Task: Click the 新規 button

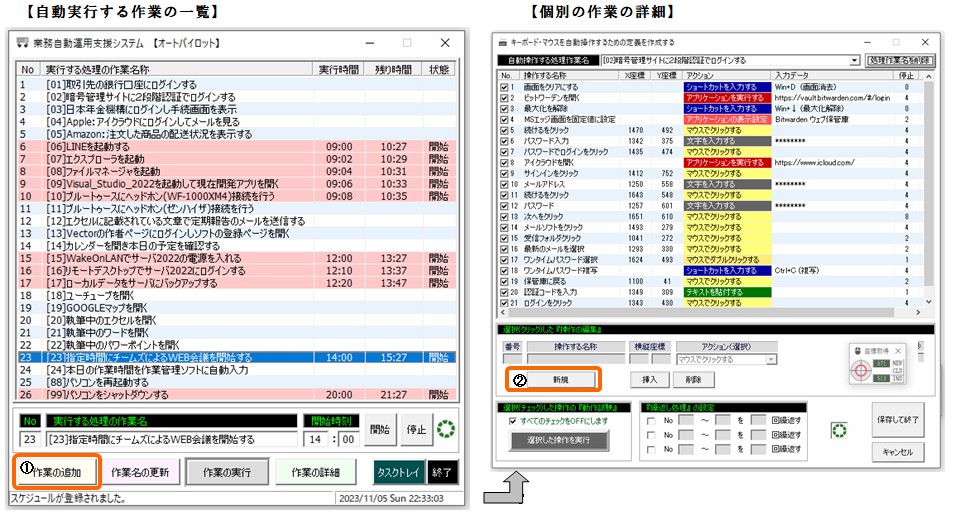Action: [561, 380]
